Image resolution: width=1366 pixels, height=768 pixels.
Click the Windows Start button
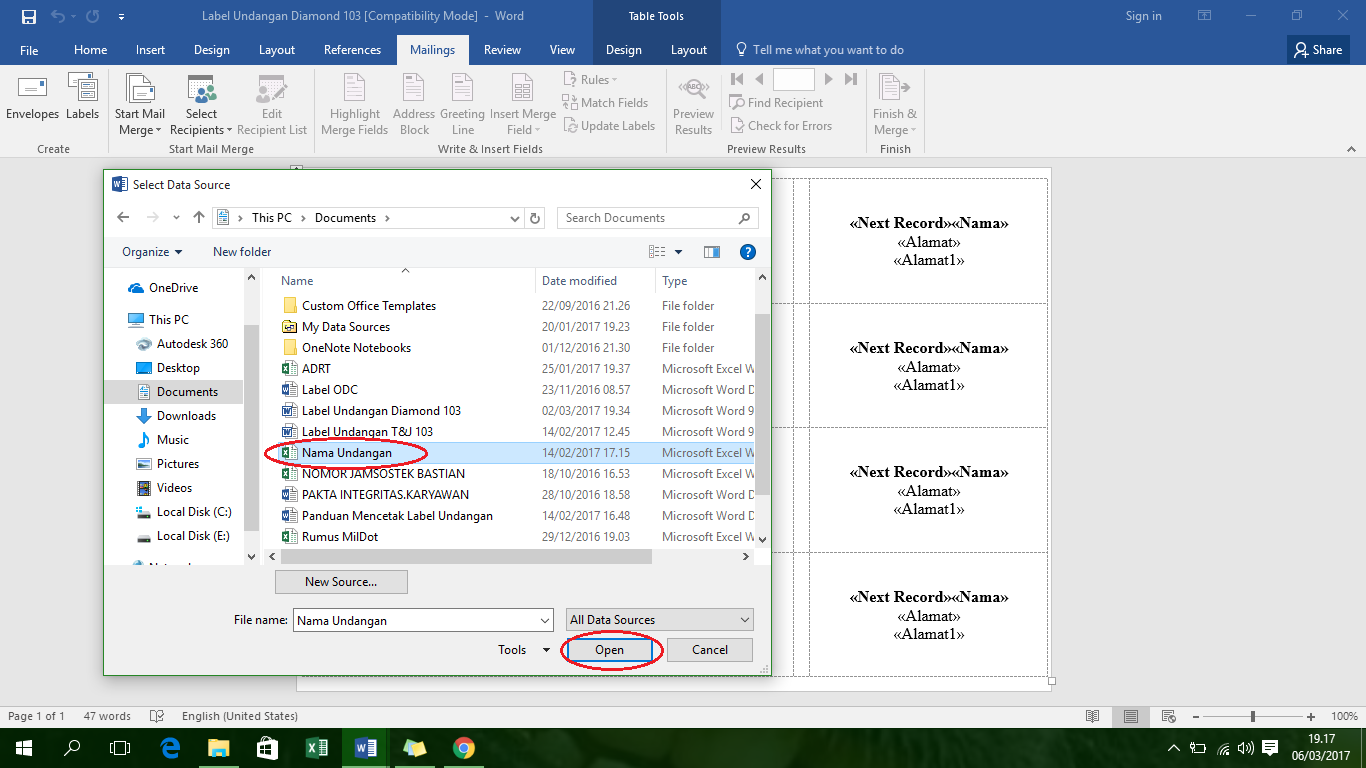pyautogui.click(x=23, y=747)
